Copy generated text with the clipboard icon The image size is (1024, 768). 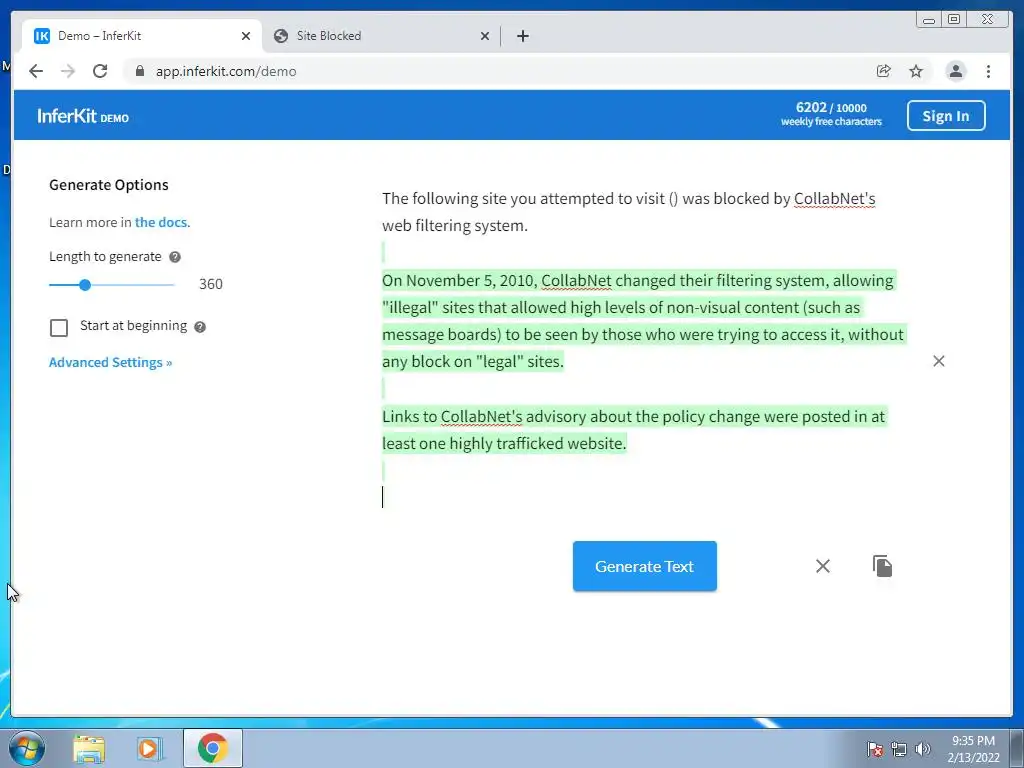click(x=882, y=566)
